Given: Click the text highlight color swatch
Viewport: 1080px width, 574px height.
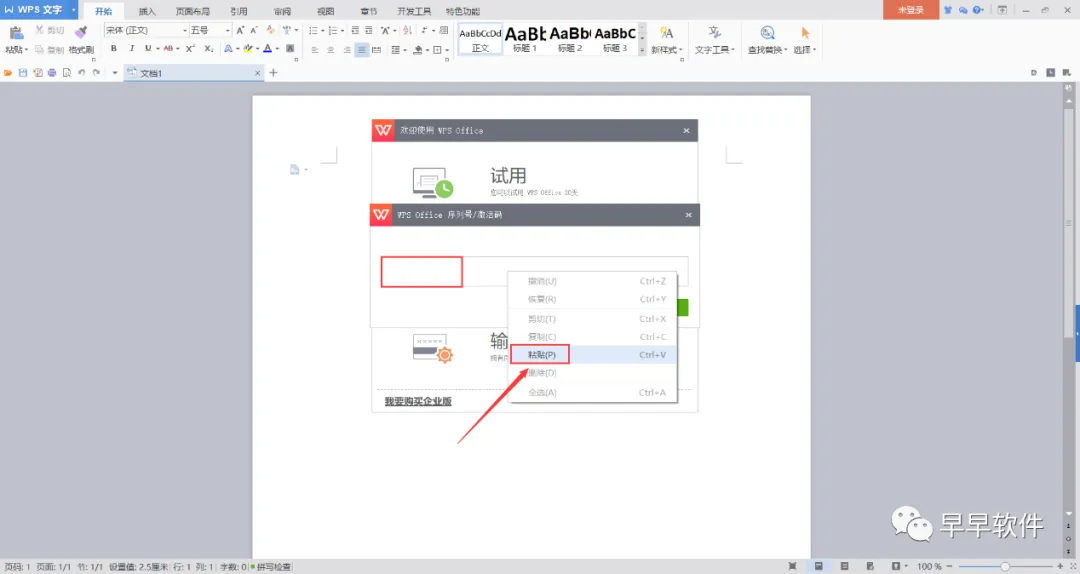Looking at the screenshot, I should [x=247, y=49].
